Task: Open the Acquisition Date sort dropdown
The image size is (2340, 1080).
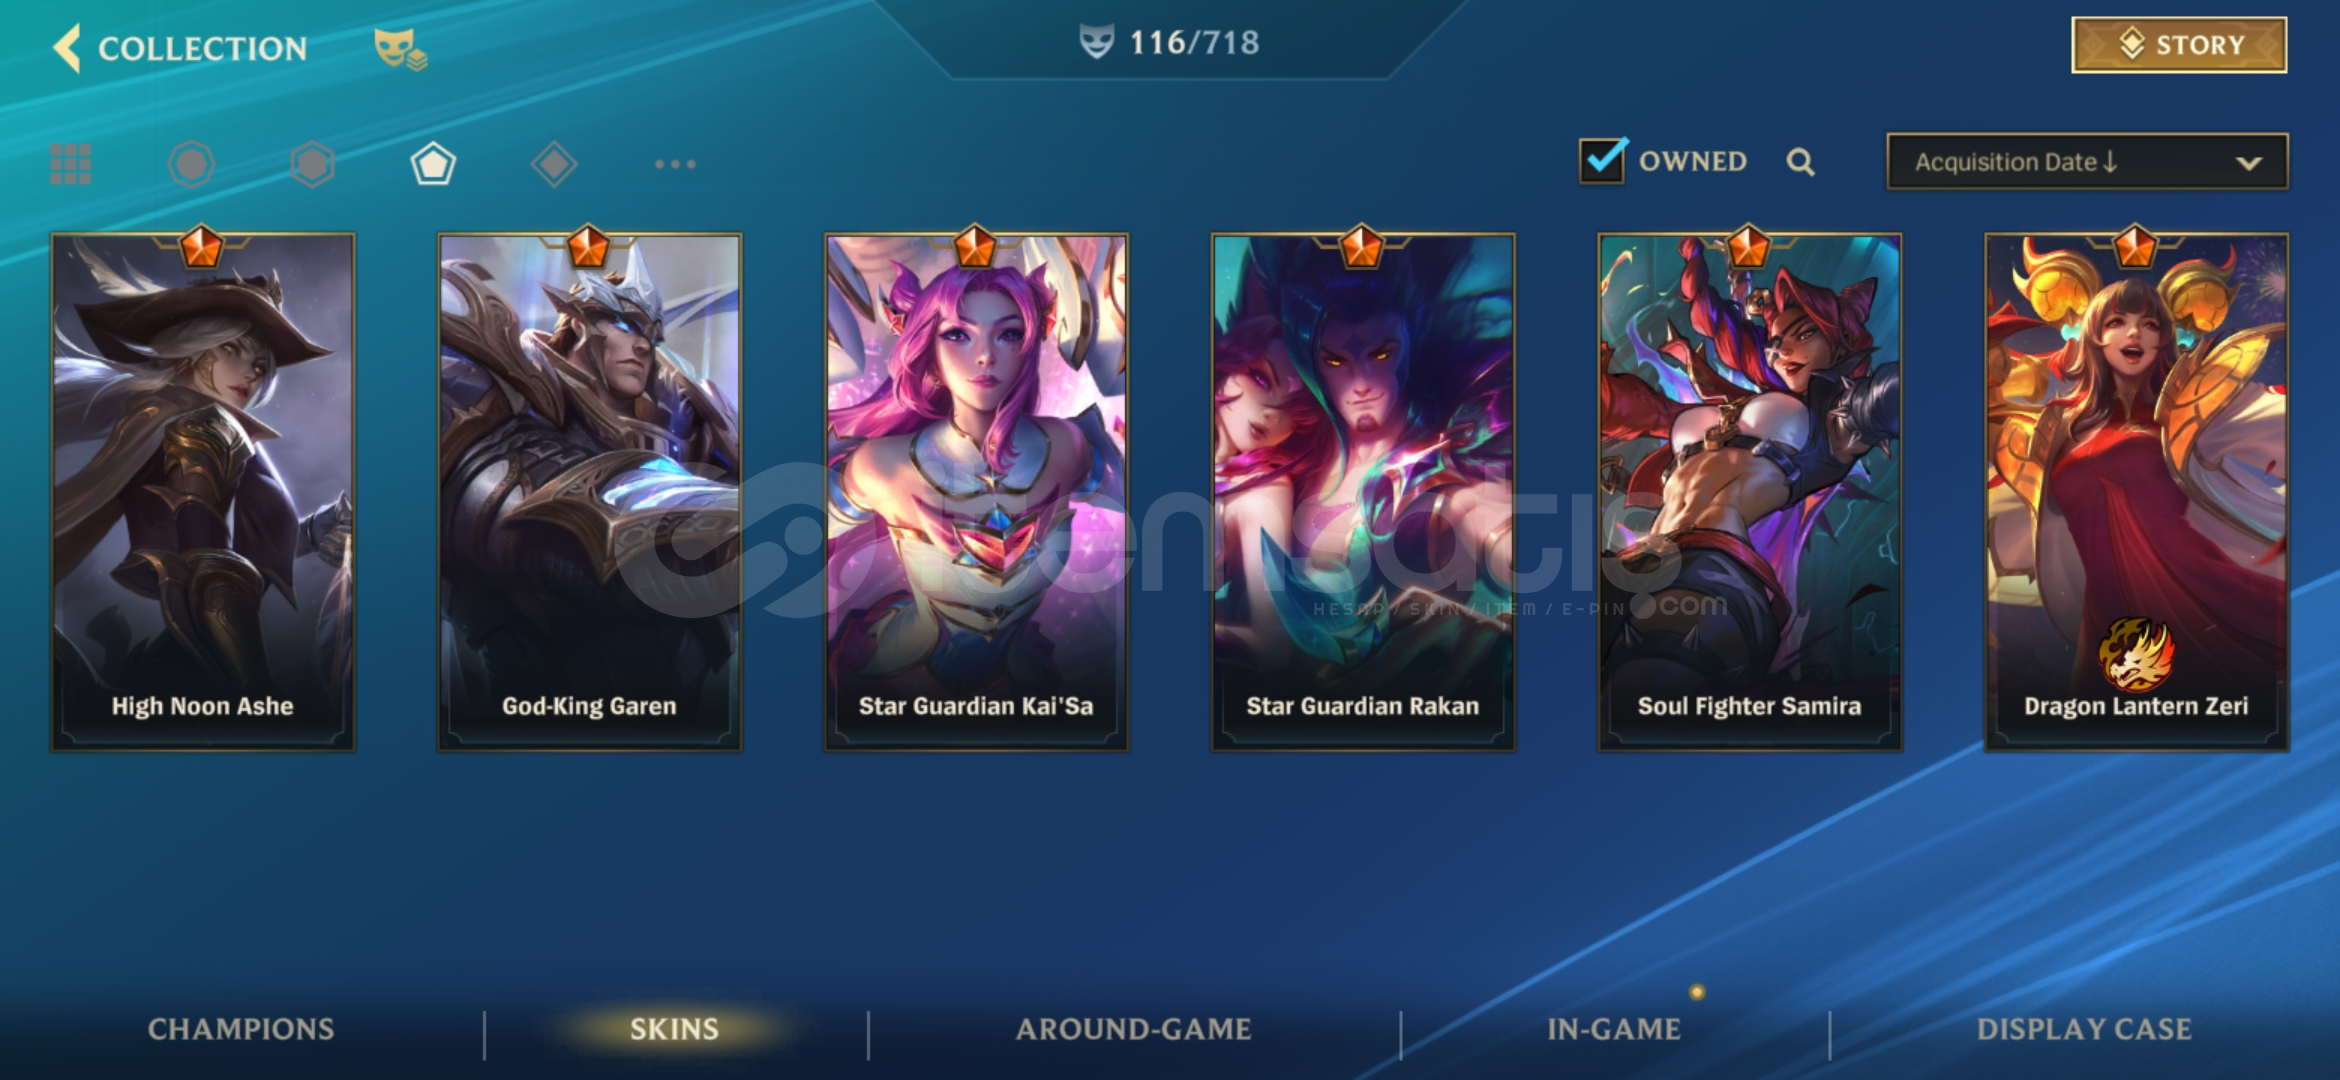Action: (2087, 161)
